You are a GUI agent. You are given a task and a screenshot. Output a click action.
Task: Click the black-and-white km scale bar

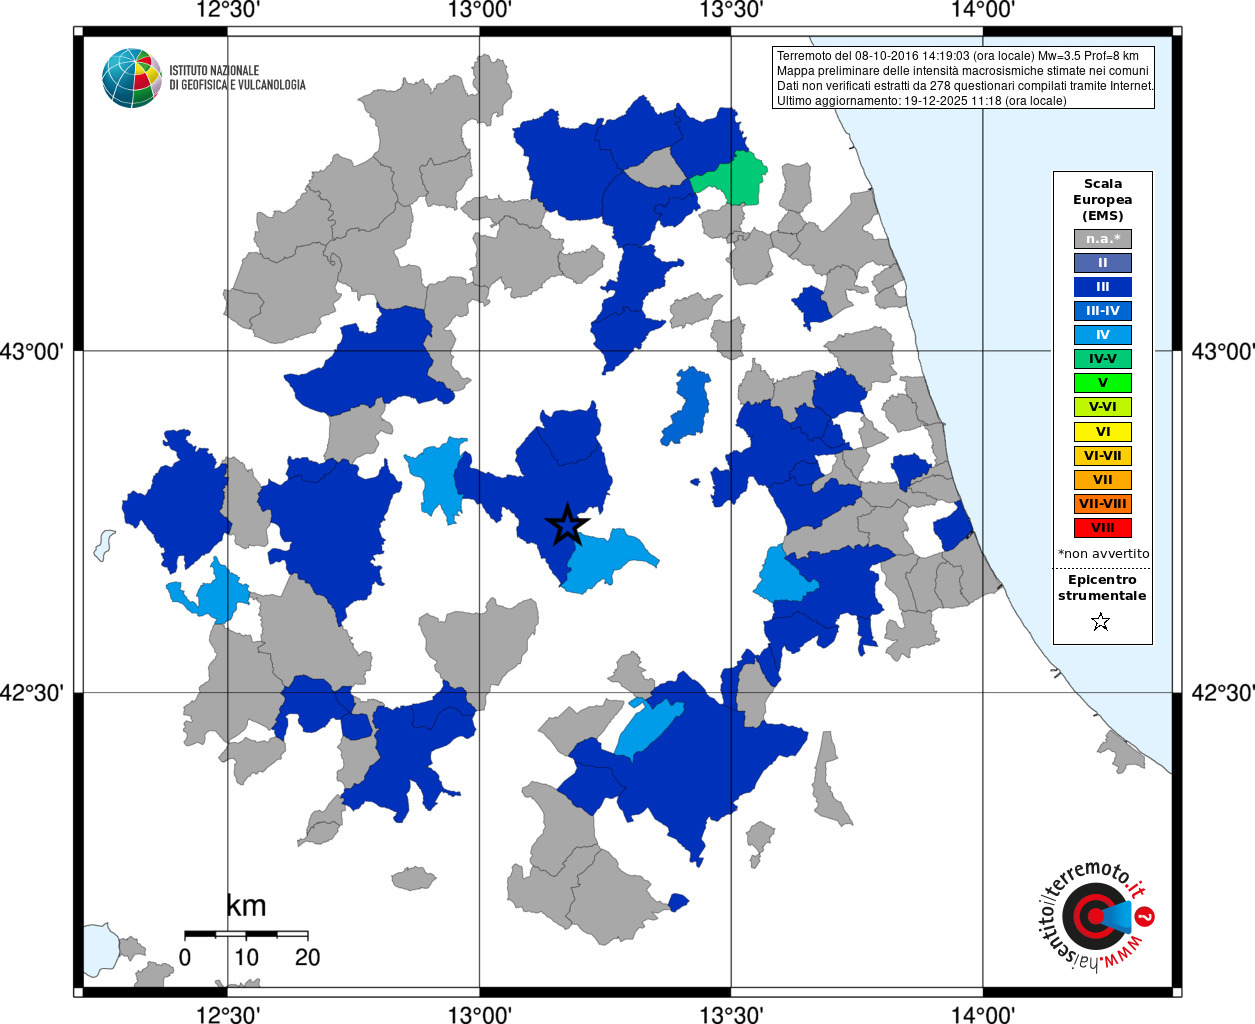click(246, 934)
